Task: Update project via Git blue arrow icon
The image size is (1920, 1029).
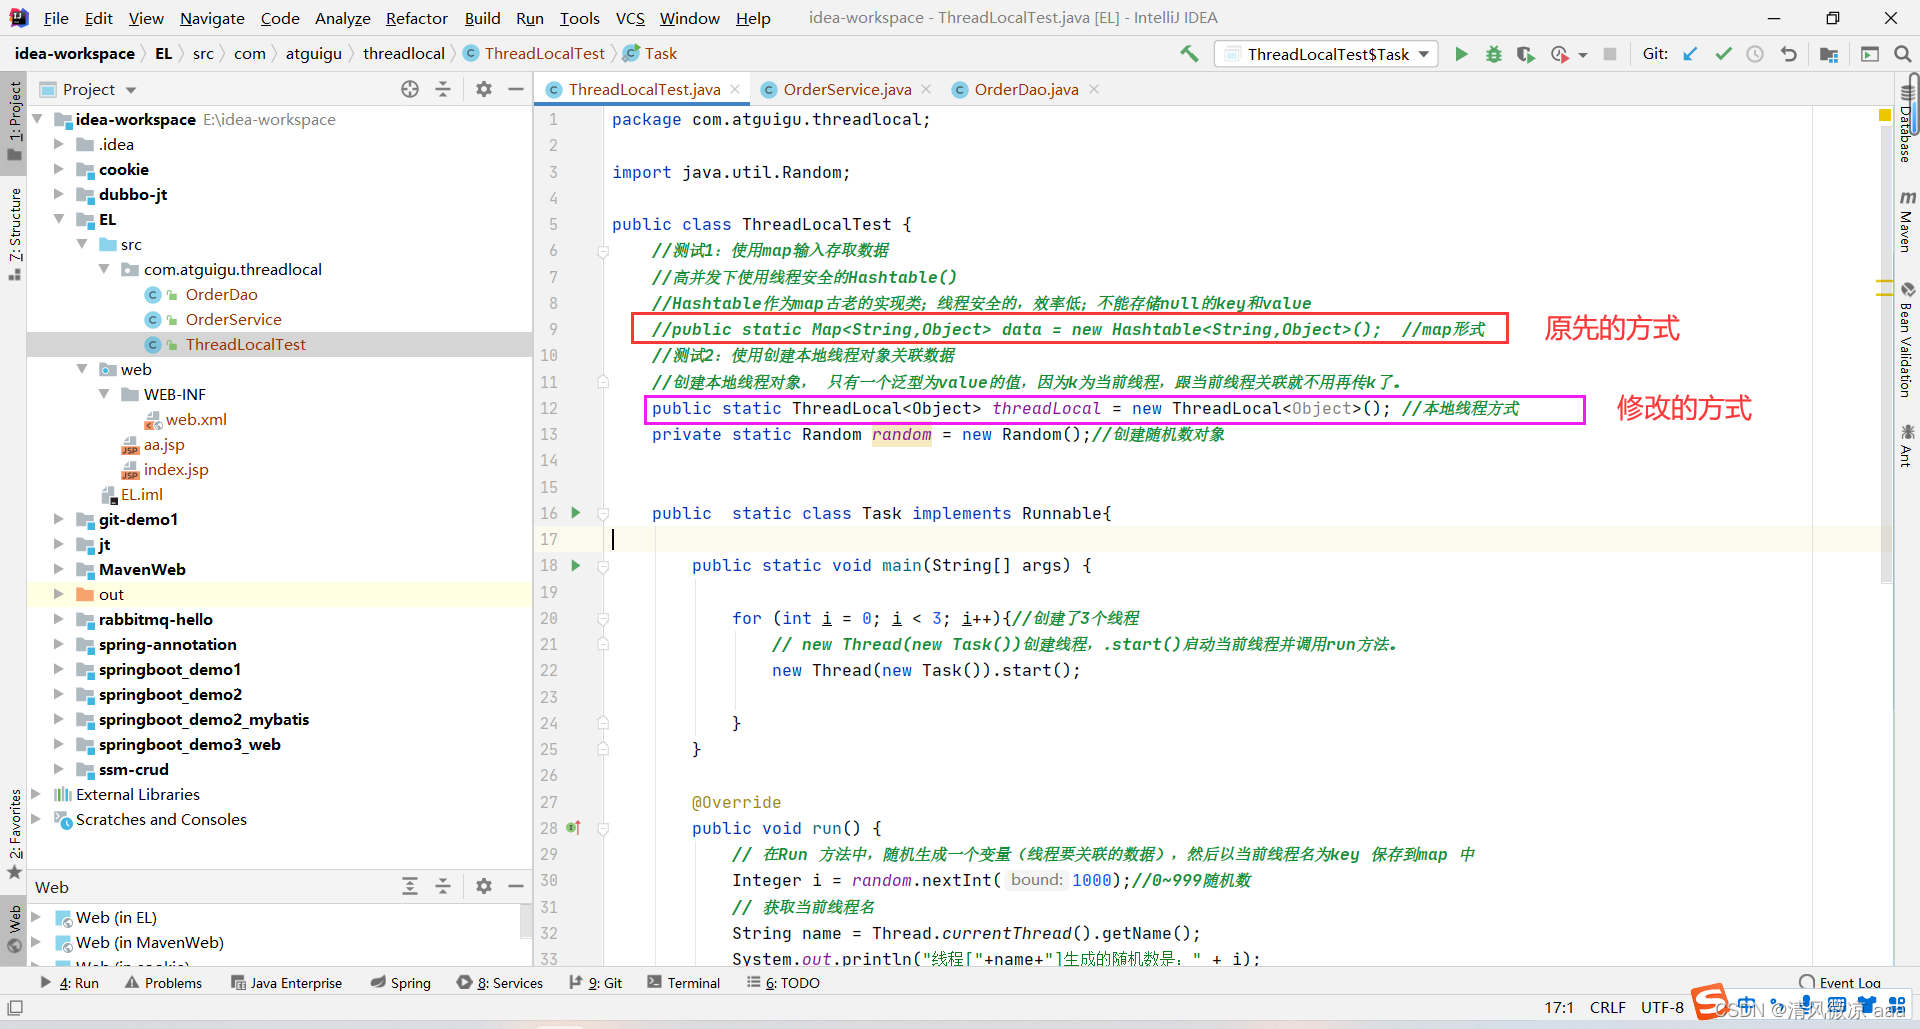Action: 1690,54
